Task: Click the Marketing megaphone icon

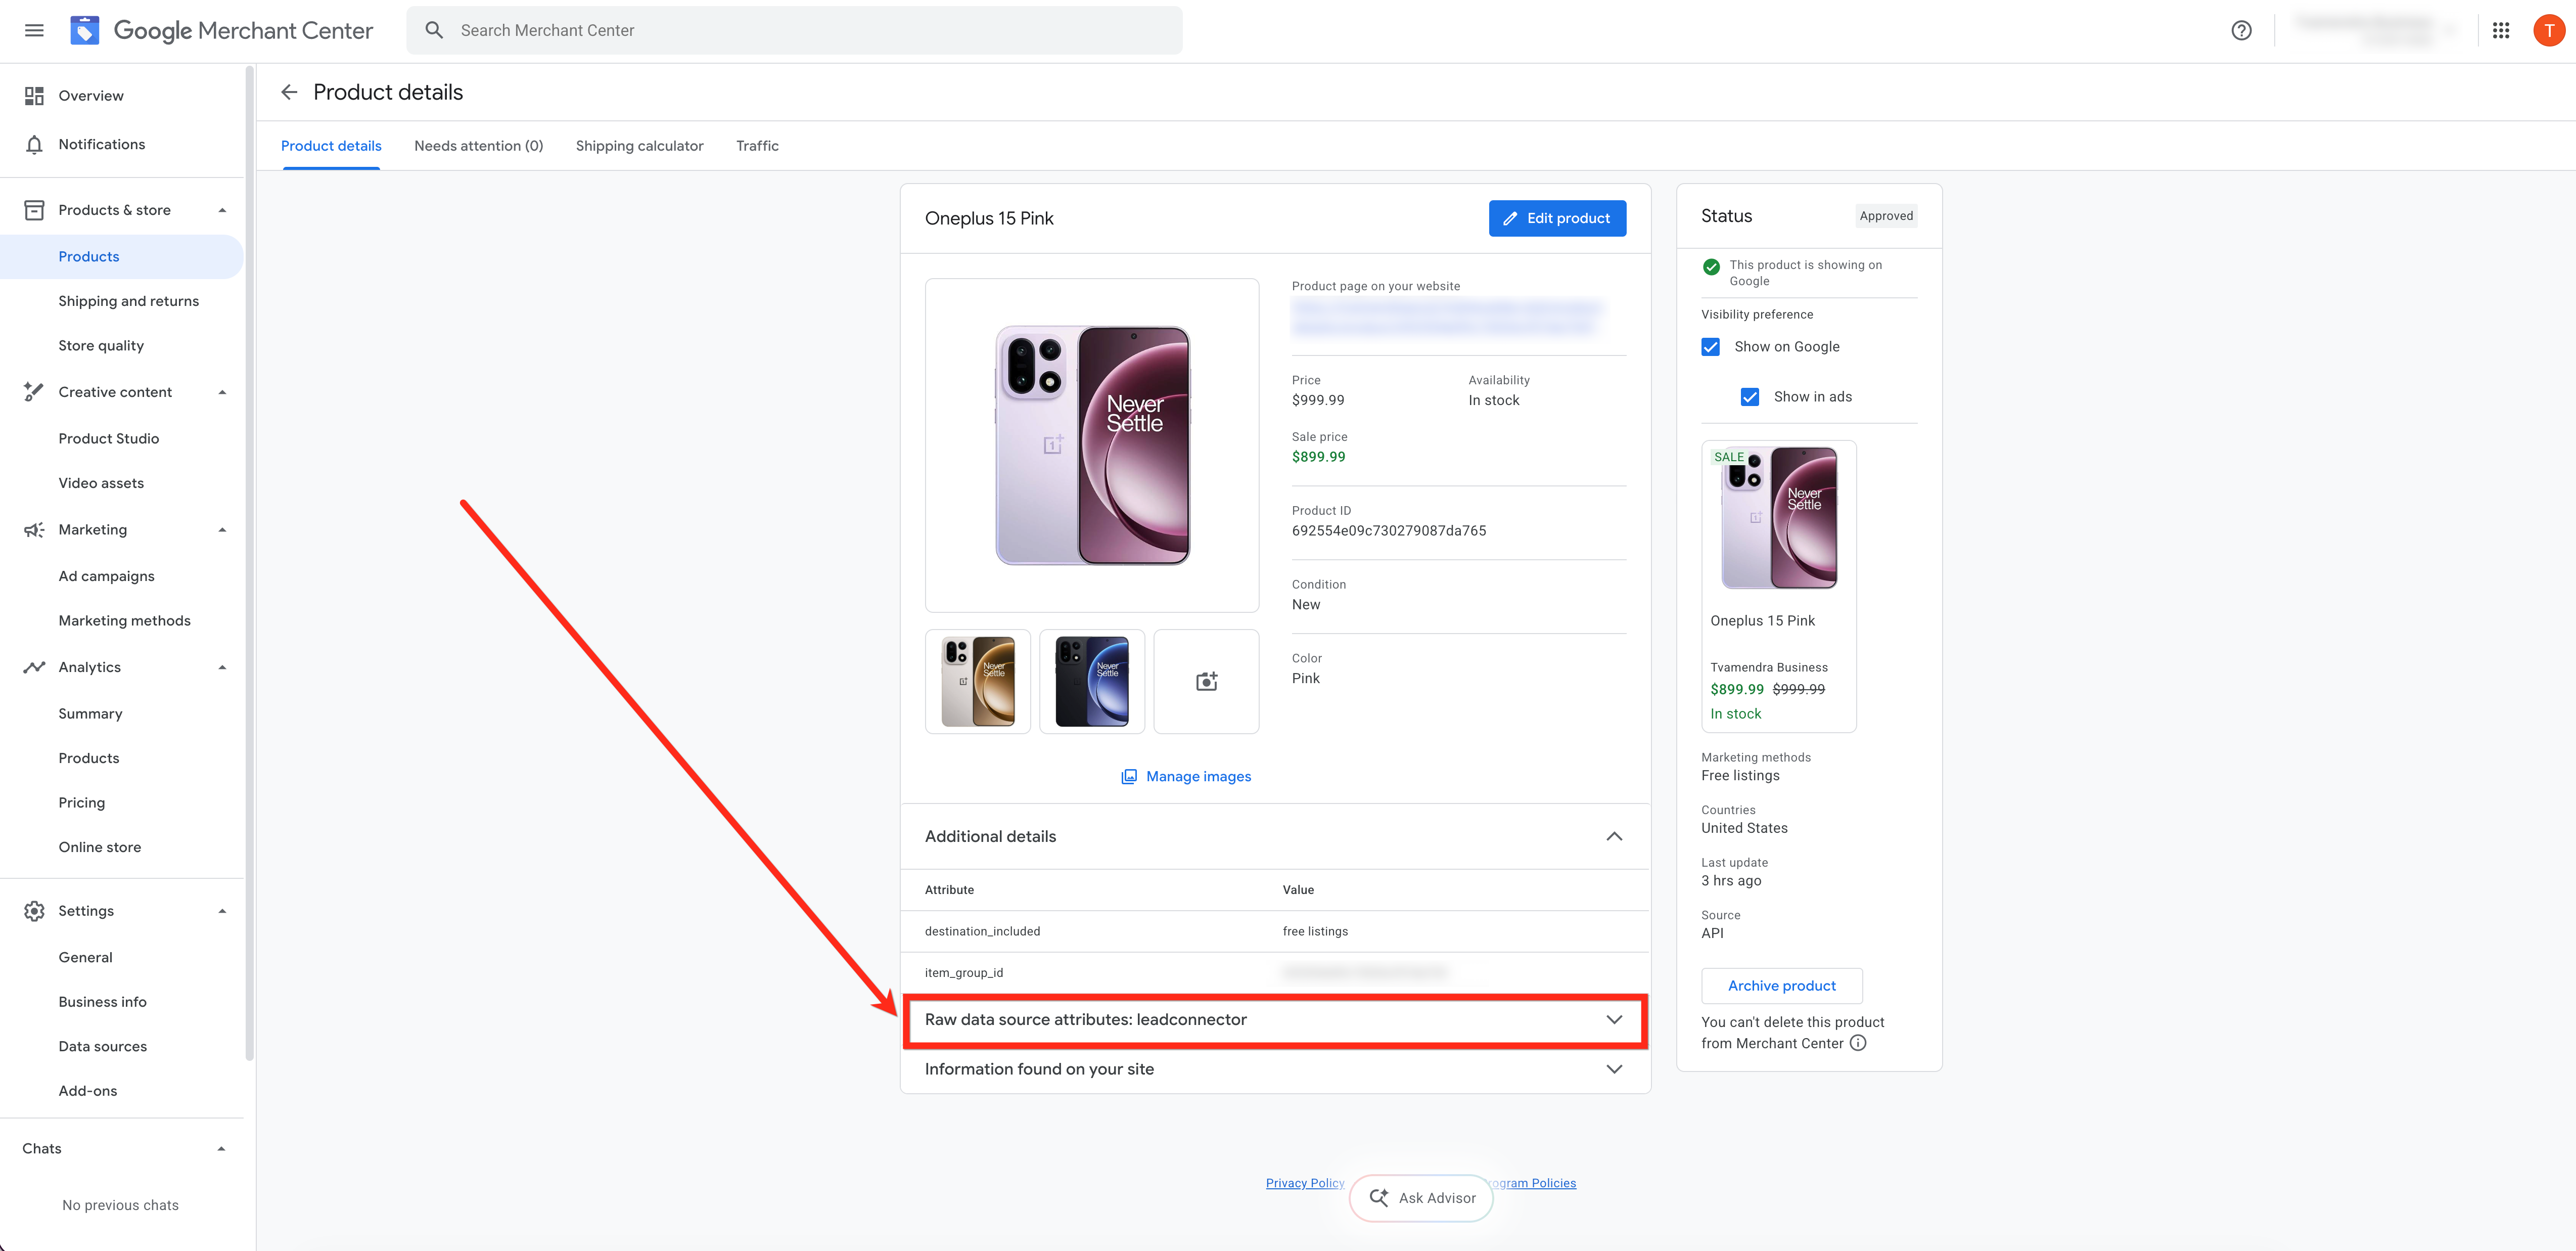Action: click(34, 530)
